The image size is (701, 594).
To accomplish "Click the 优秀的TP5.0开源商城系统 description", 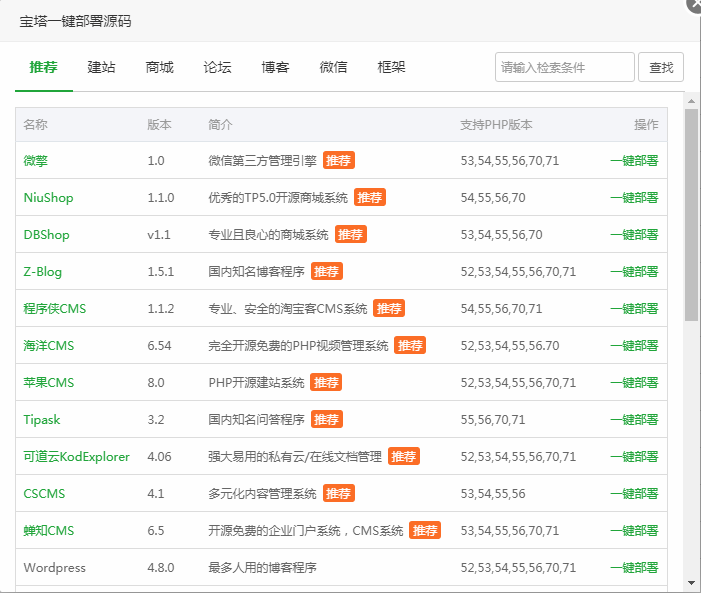I will point(278,198).
